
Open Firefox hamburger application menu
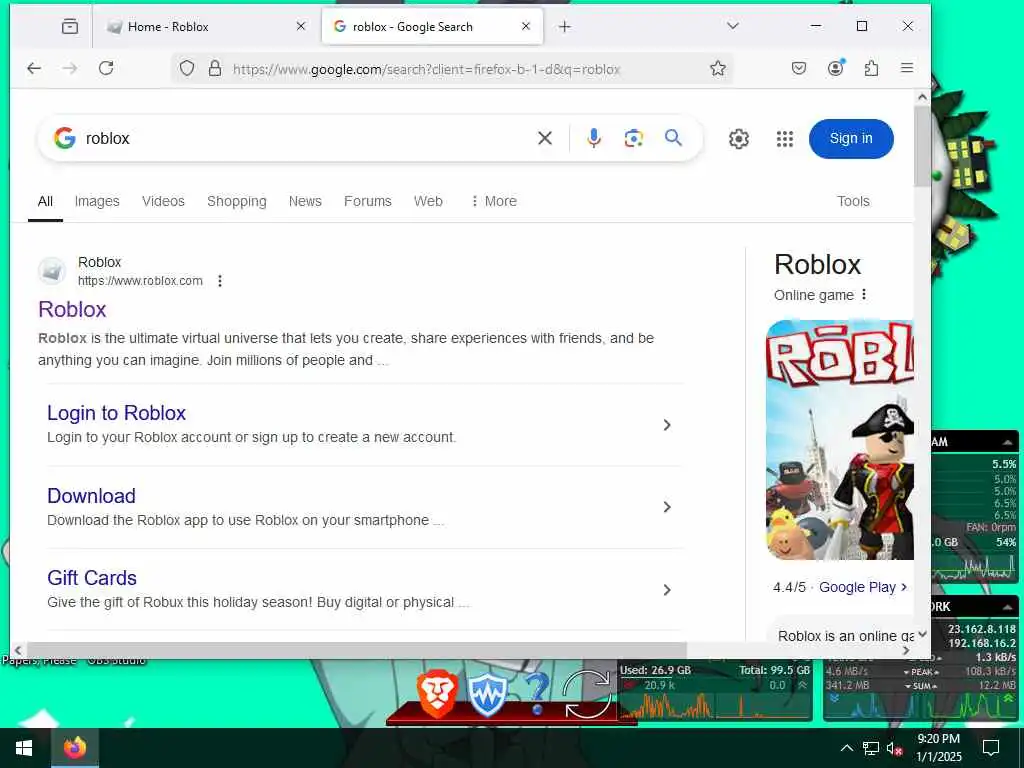[907, 68]
